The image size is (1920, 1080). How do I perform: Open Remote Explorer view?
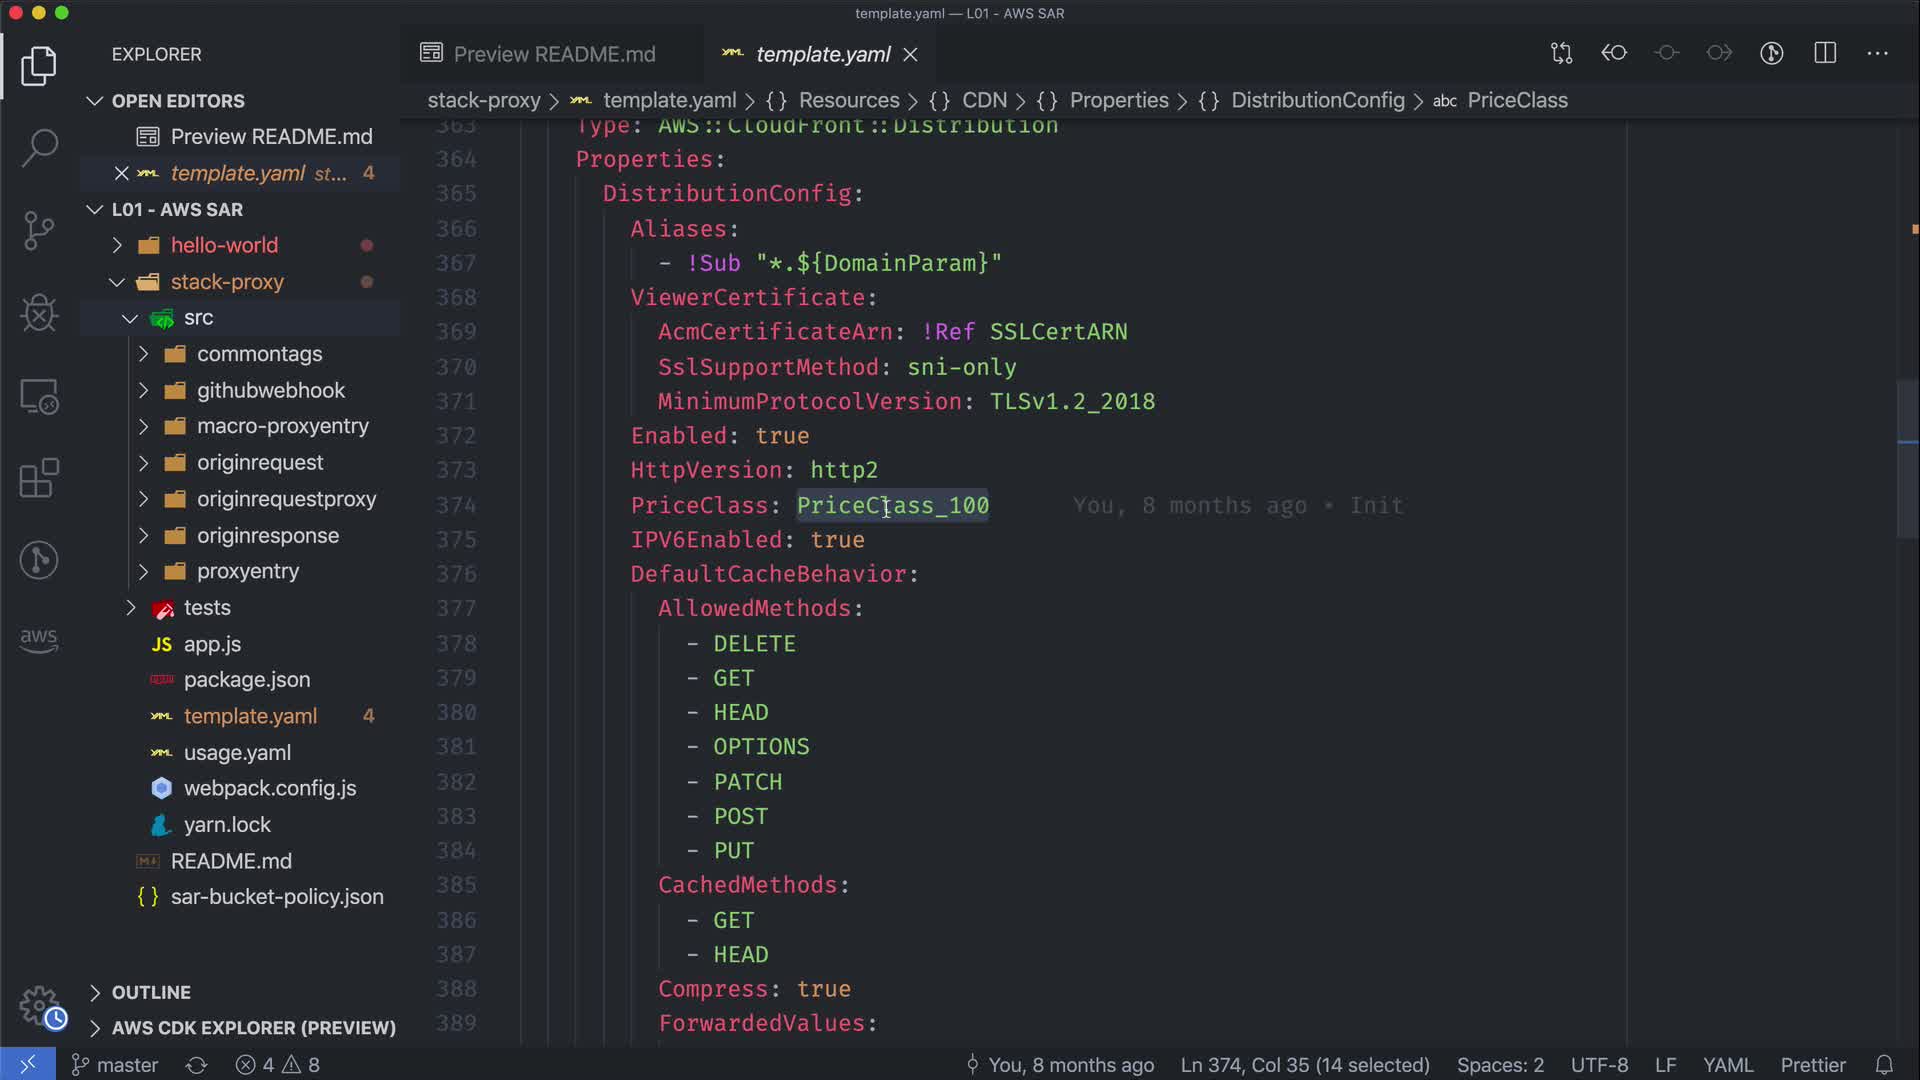tap(39, 397)
